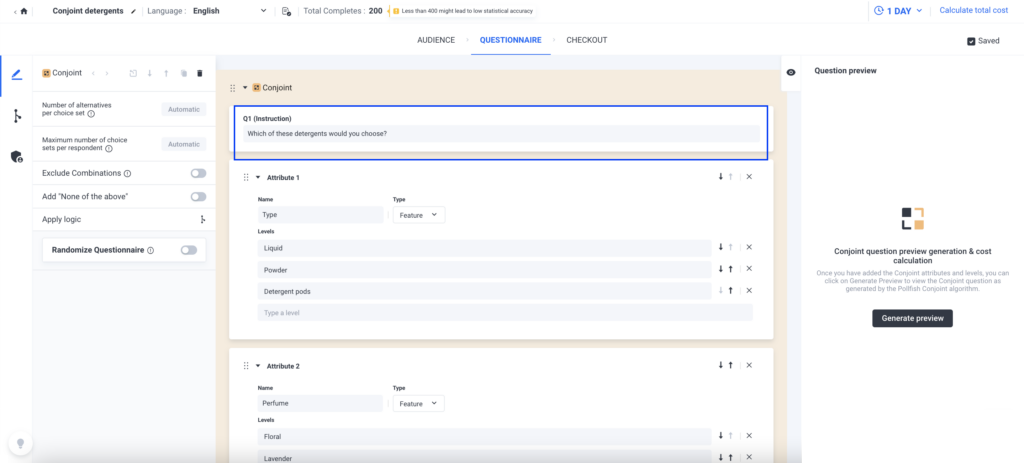Grab the Attribute 1 drag handle
This screenshot has width=1024, height=463.
(x=246, y=177)
